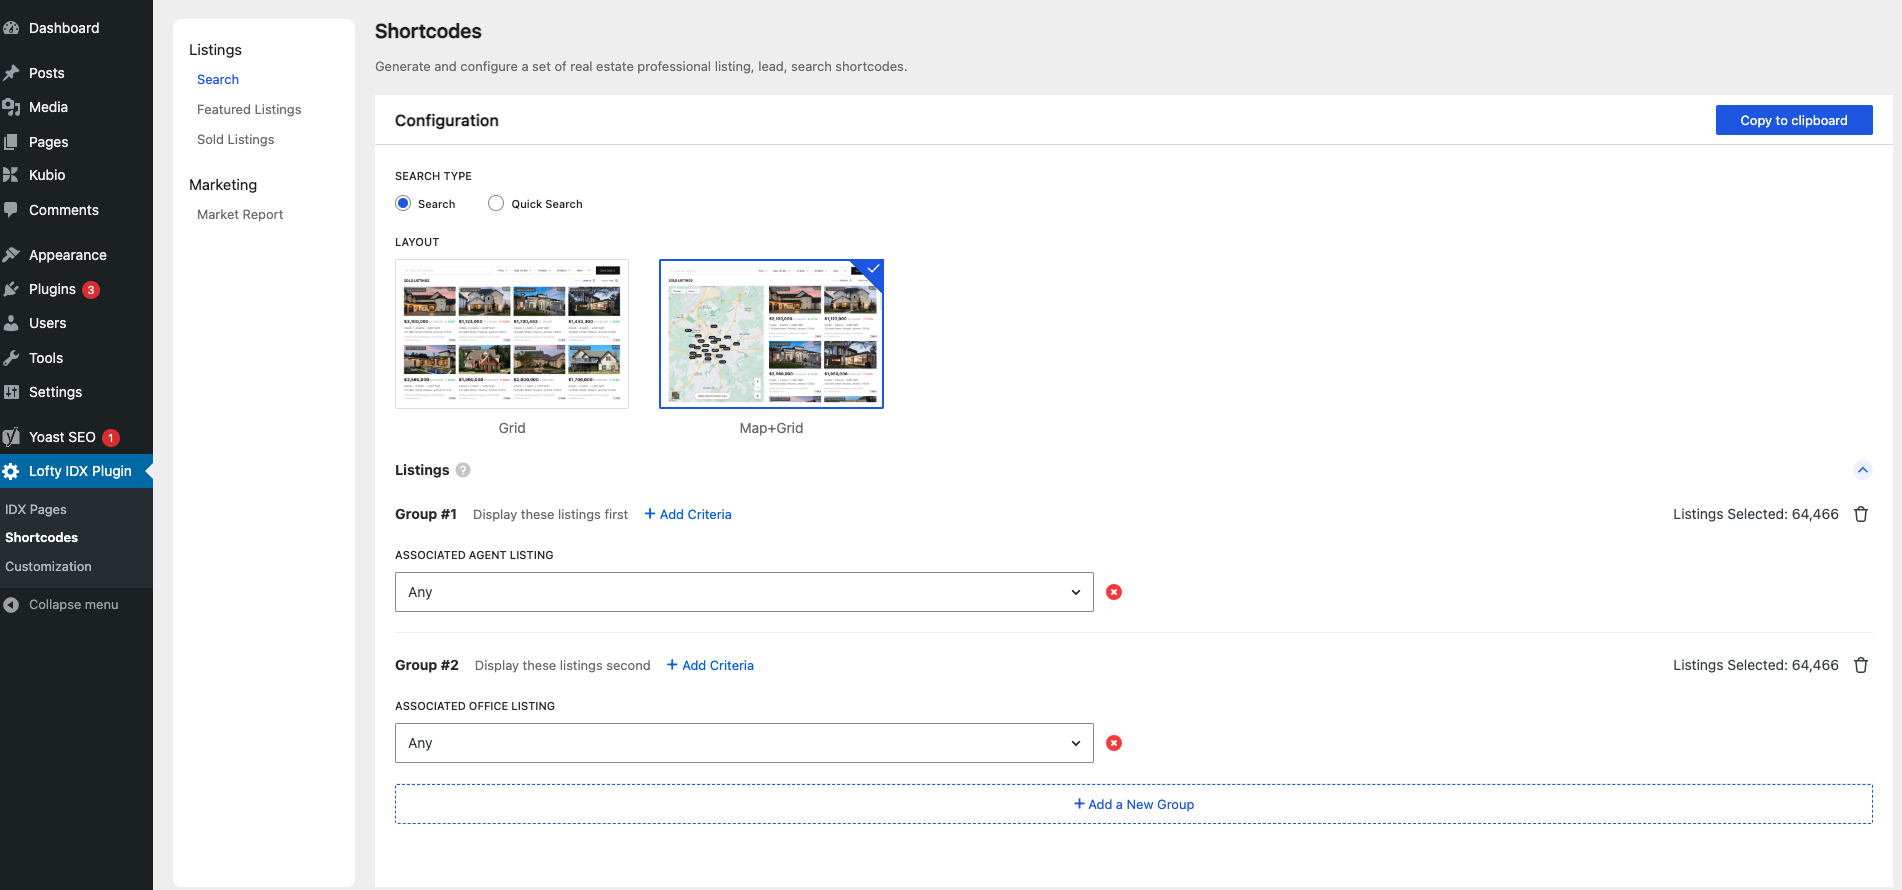The height and width of the screenshot is (890, 1902).
Task: Open Plugins in the admin sidebar
Action: pos(52,289)
